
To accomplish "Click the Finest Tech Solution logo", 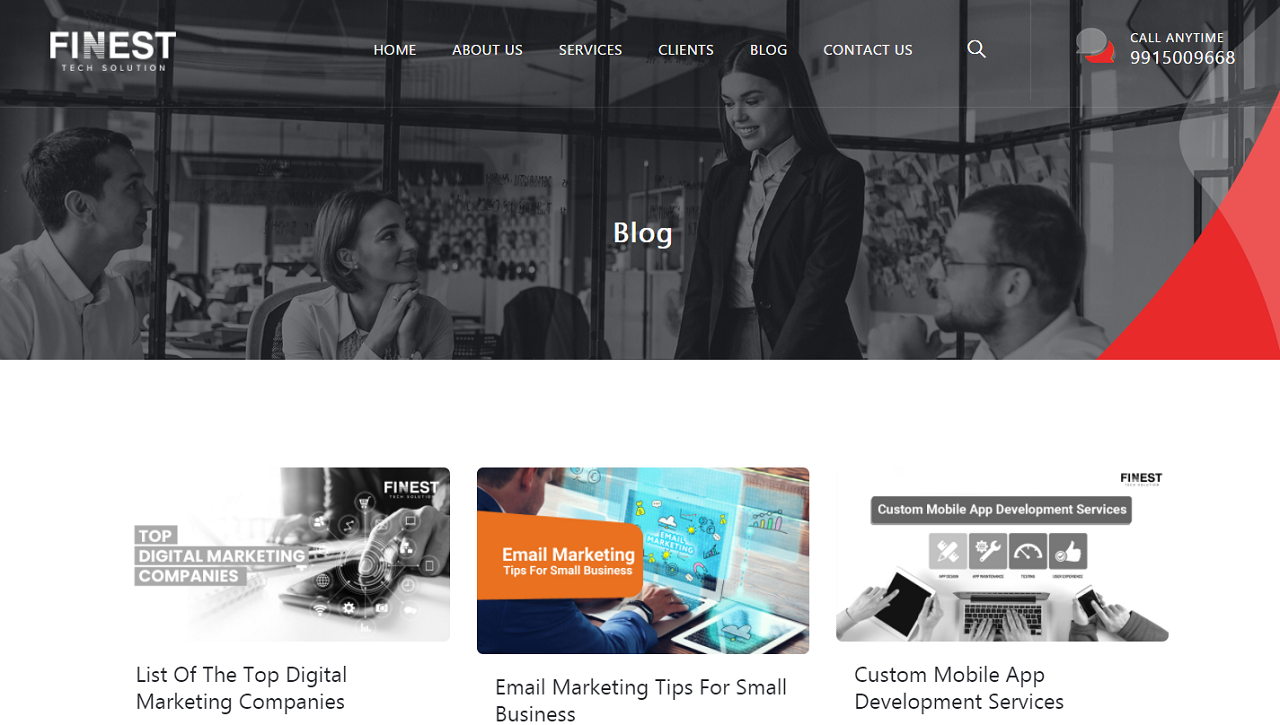I will click(113, 51).
